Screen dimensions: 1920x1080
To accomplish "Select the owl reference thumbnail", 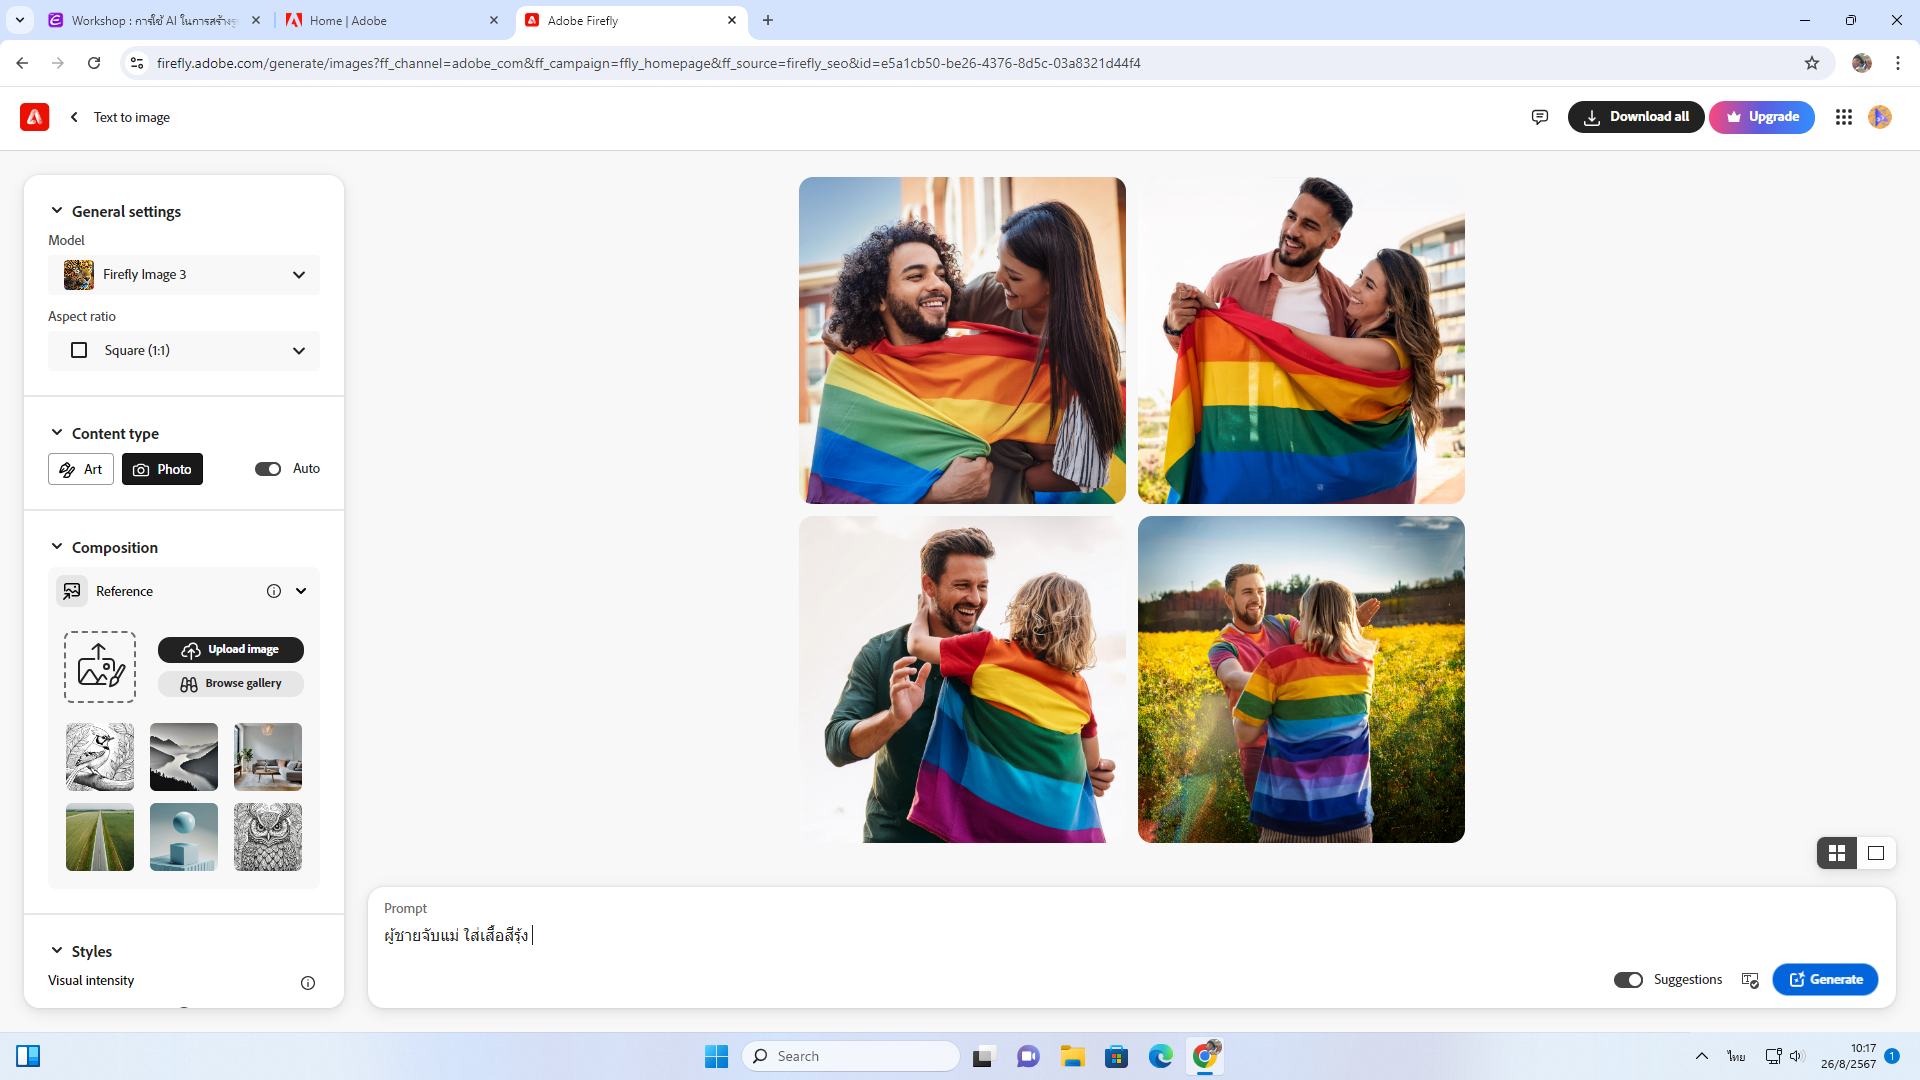I will point(267,837).
